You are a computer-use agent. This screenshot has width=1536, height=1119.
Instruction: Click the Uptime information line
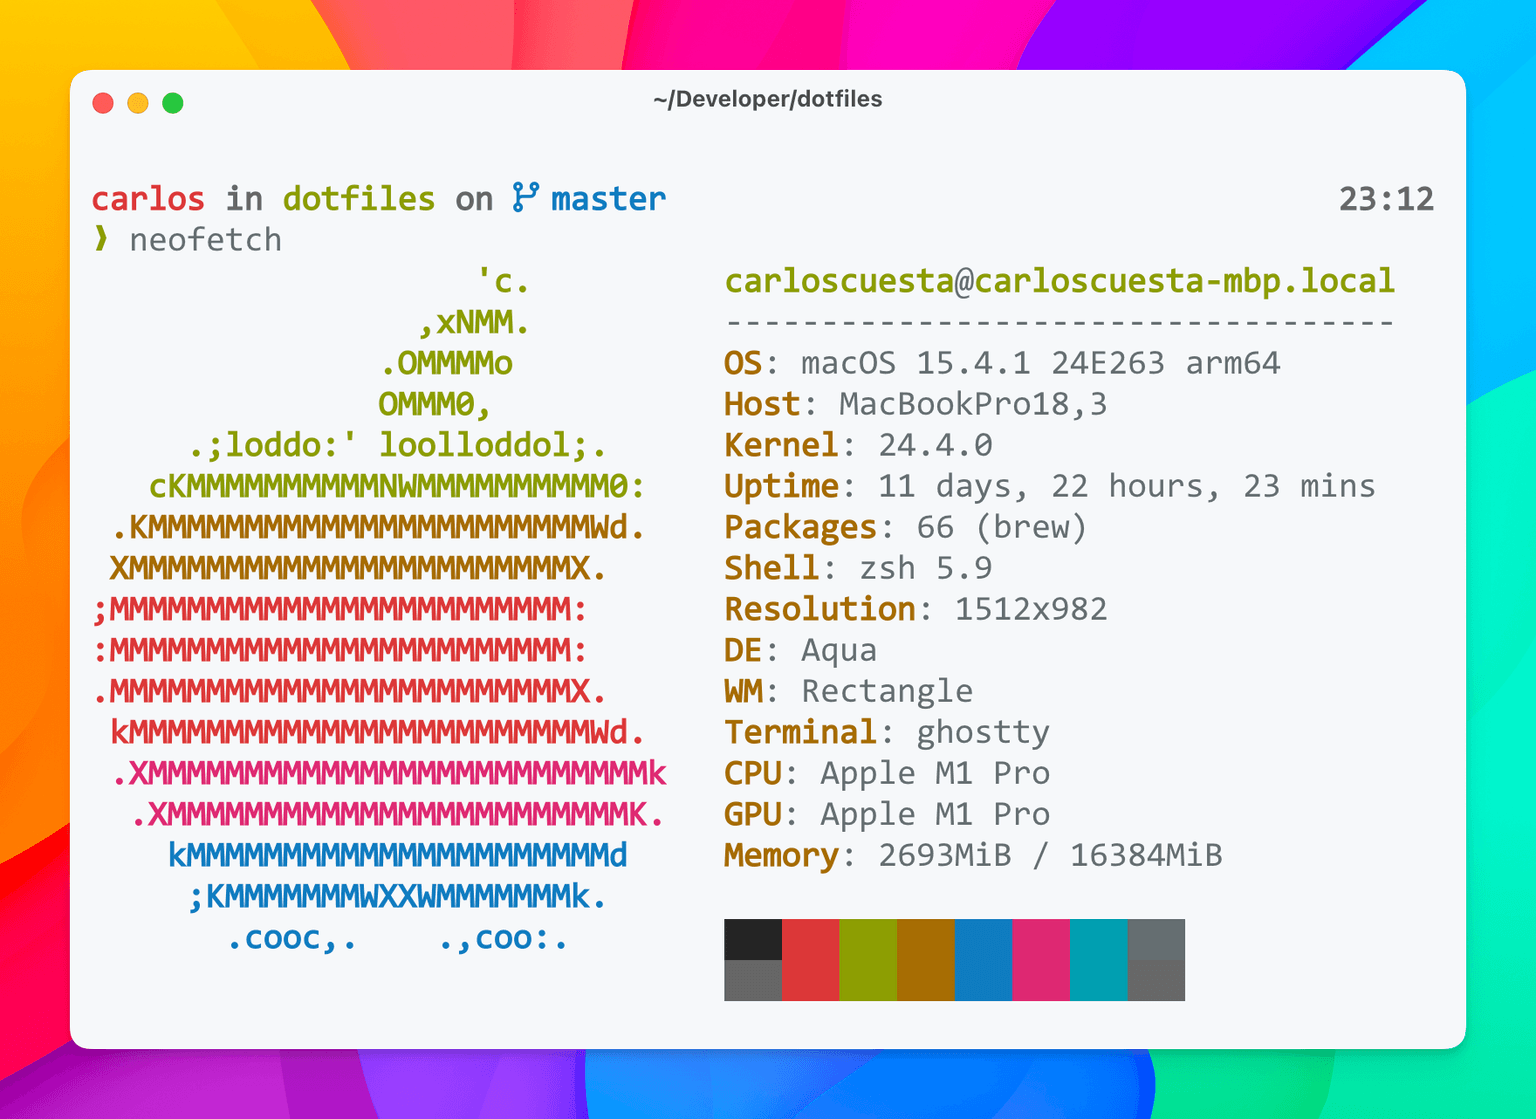click(1048, 486)
